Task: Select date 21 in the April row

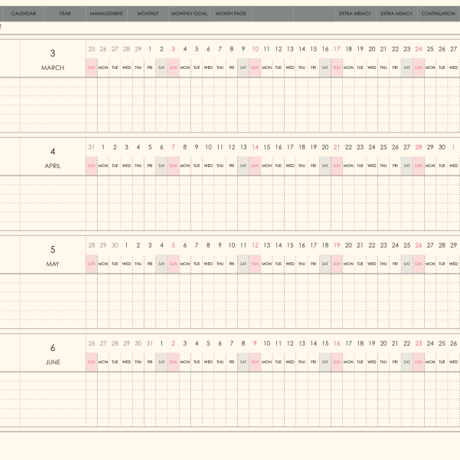Action: click(x=337, y=147)
